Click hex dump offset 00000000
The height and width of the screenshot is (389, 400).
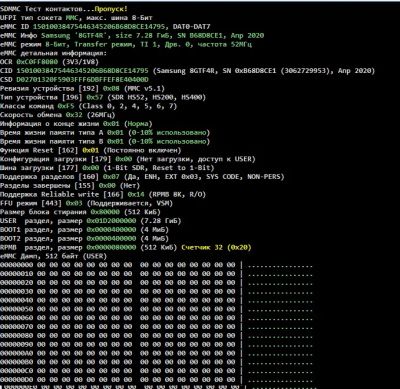point(17,265)
